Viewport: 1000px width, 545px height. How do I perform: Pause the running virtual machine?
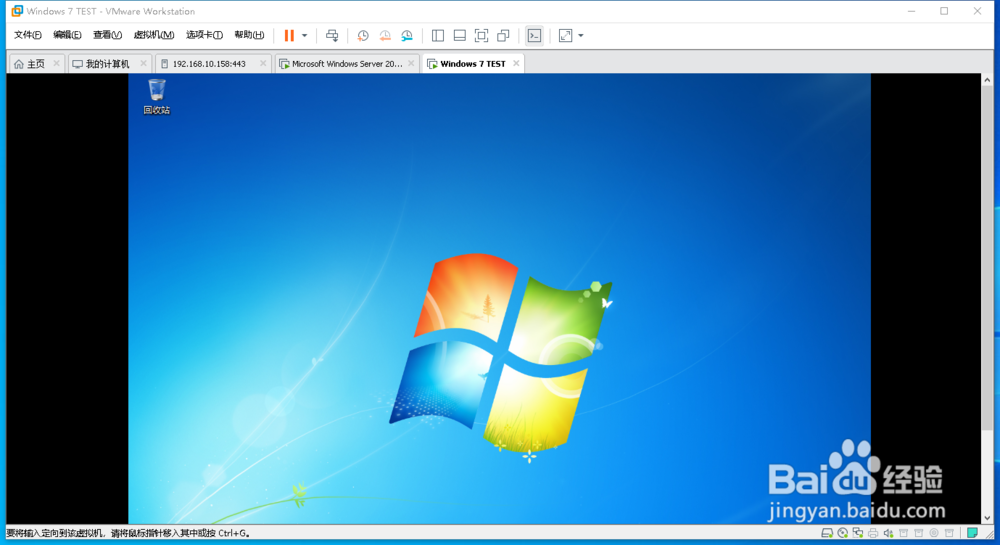[x=290, y=36]
